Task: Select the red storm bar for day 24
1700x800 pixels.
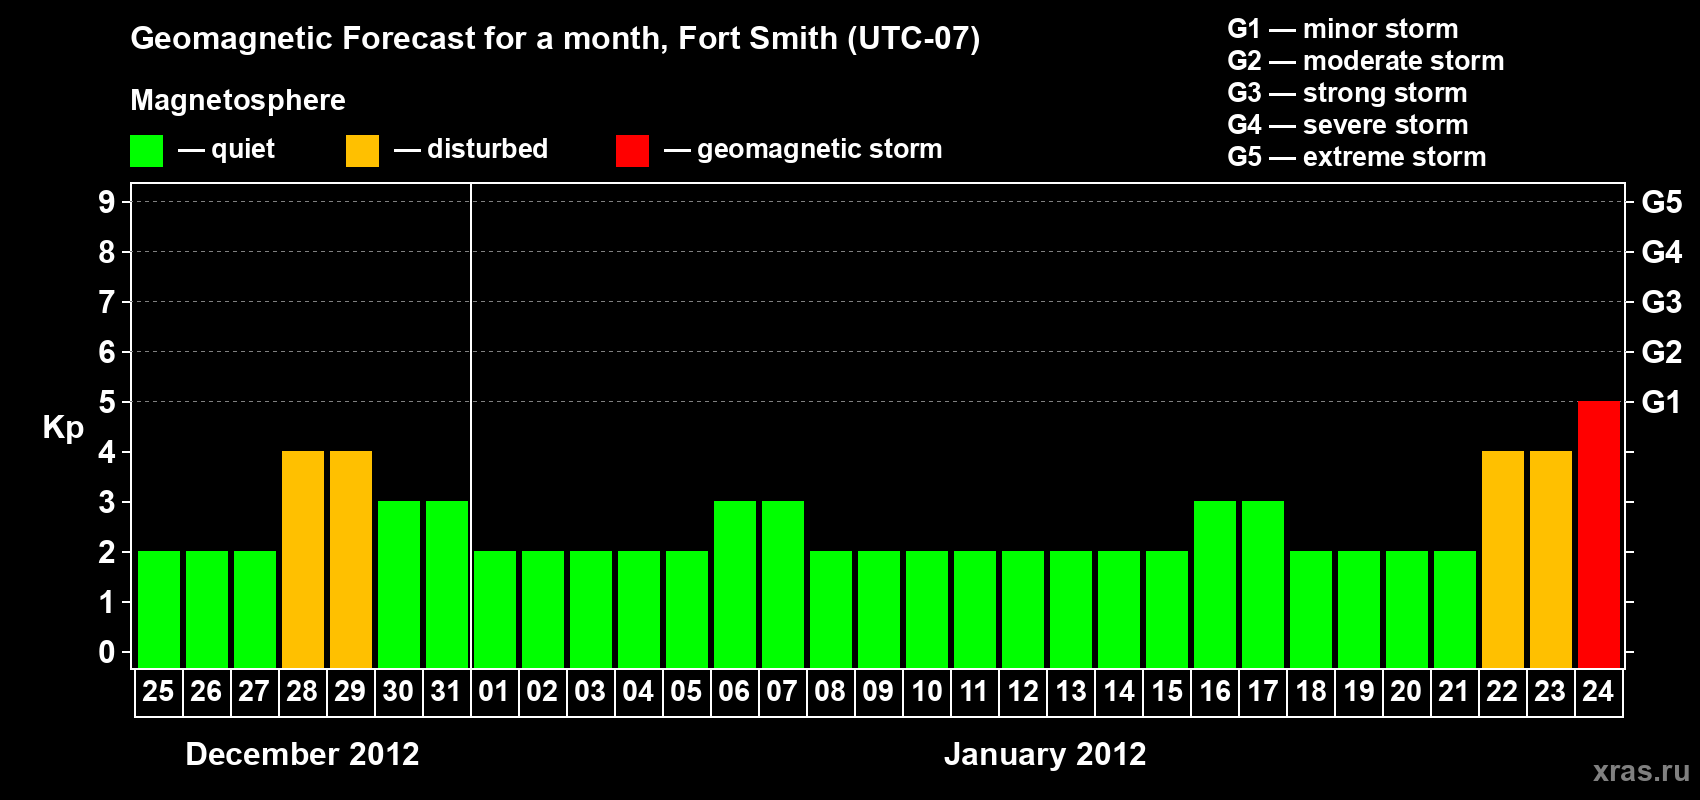Action: pos(1598,534)
